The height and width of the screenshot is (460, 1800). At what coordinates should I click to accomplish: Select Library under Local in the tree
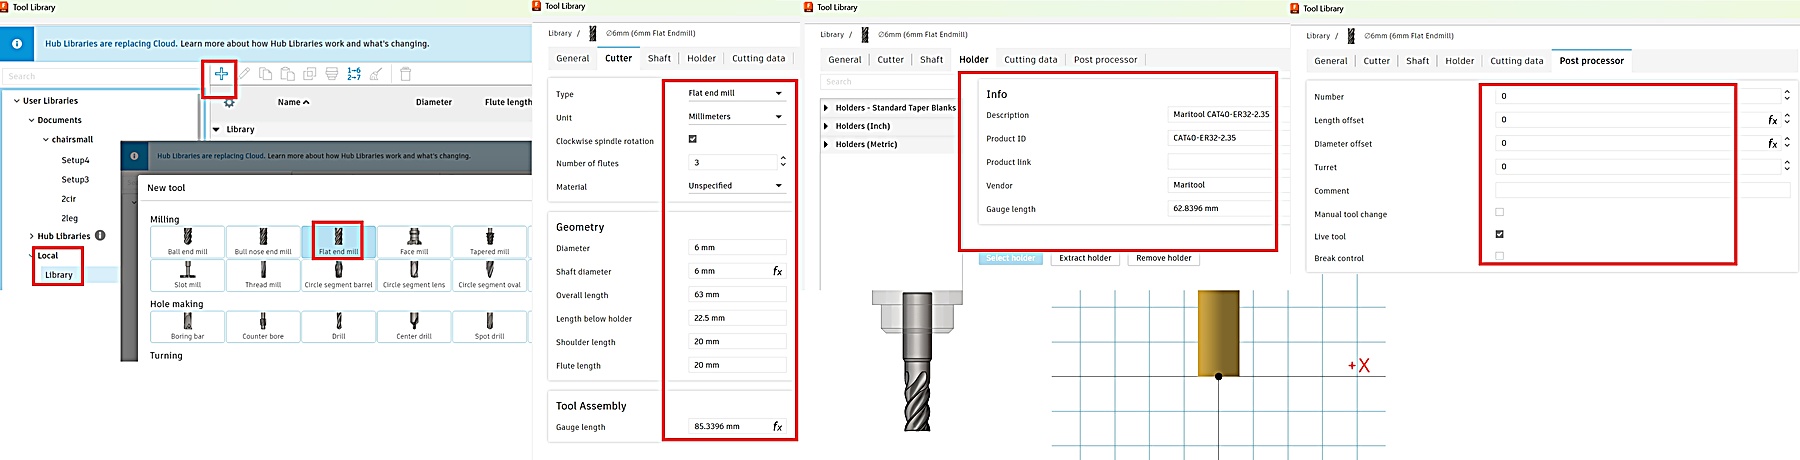click(x=59, y=275)
